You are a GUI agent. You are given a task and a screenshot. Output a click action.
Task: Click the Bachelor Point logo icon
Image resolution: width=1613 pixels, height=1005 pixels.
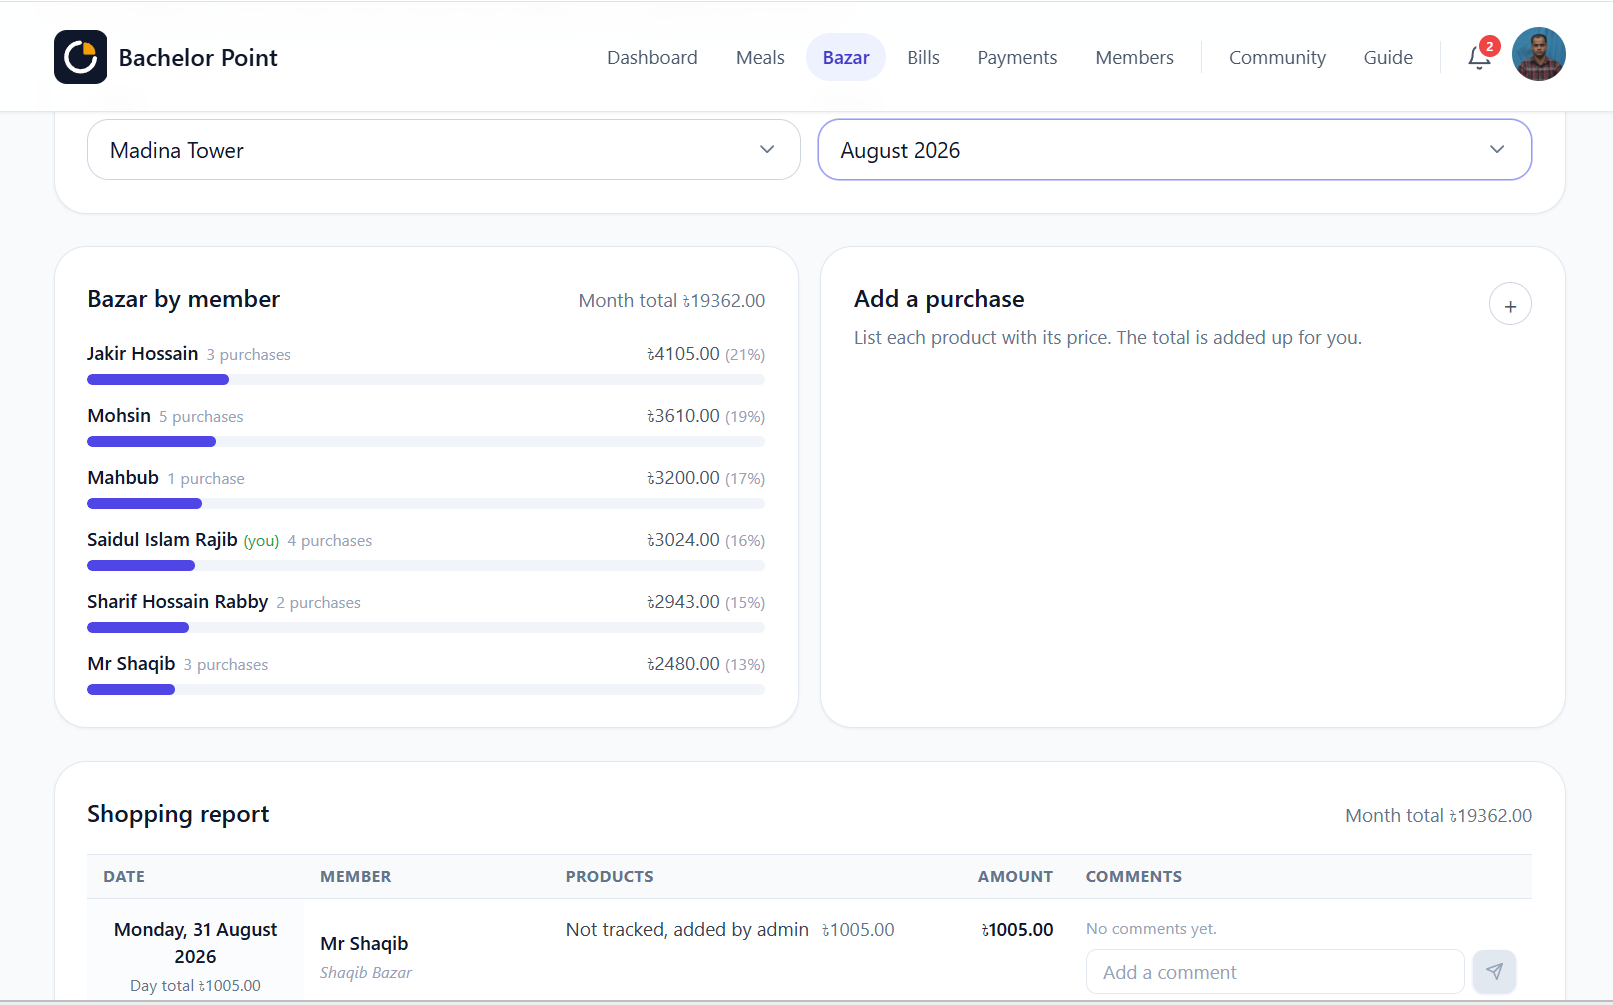coord(80,57)
